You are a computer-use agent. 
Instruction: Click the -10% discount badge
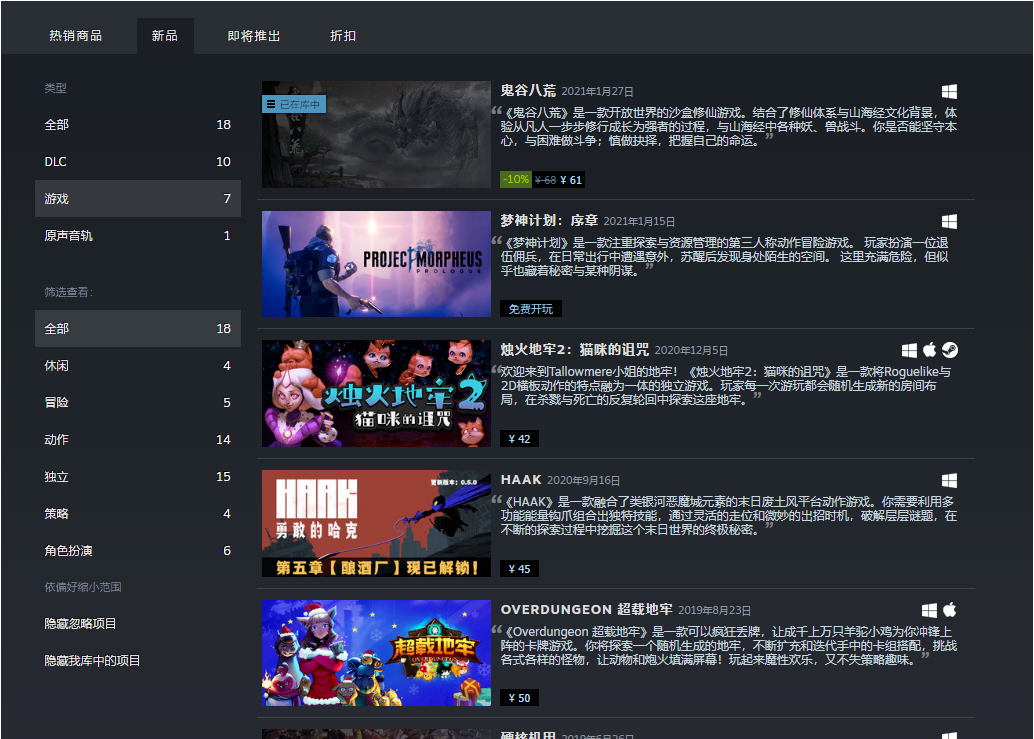coord(516,179)
